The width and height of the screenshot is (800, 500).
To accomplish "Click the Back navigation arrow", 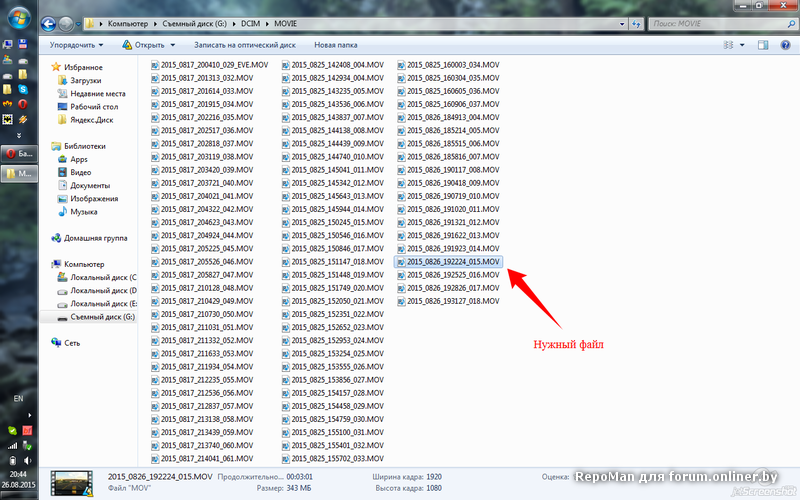I will pos(48,23).
